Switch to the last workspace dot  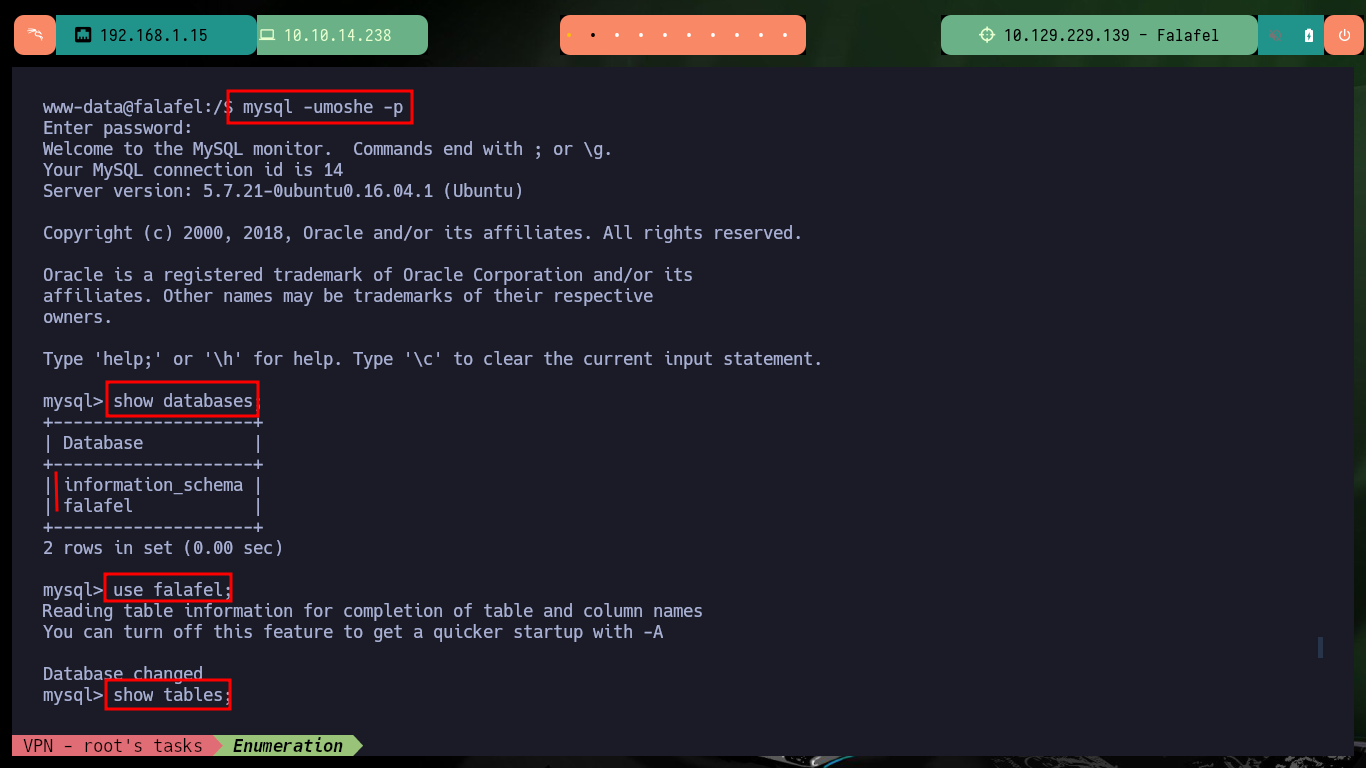click(x=787, y=35)
